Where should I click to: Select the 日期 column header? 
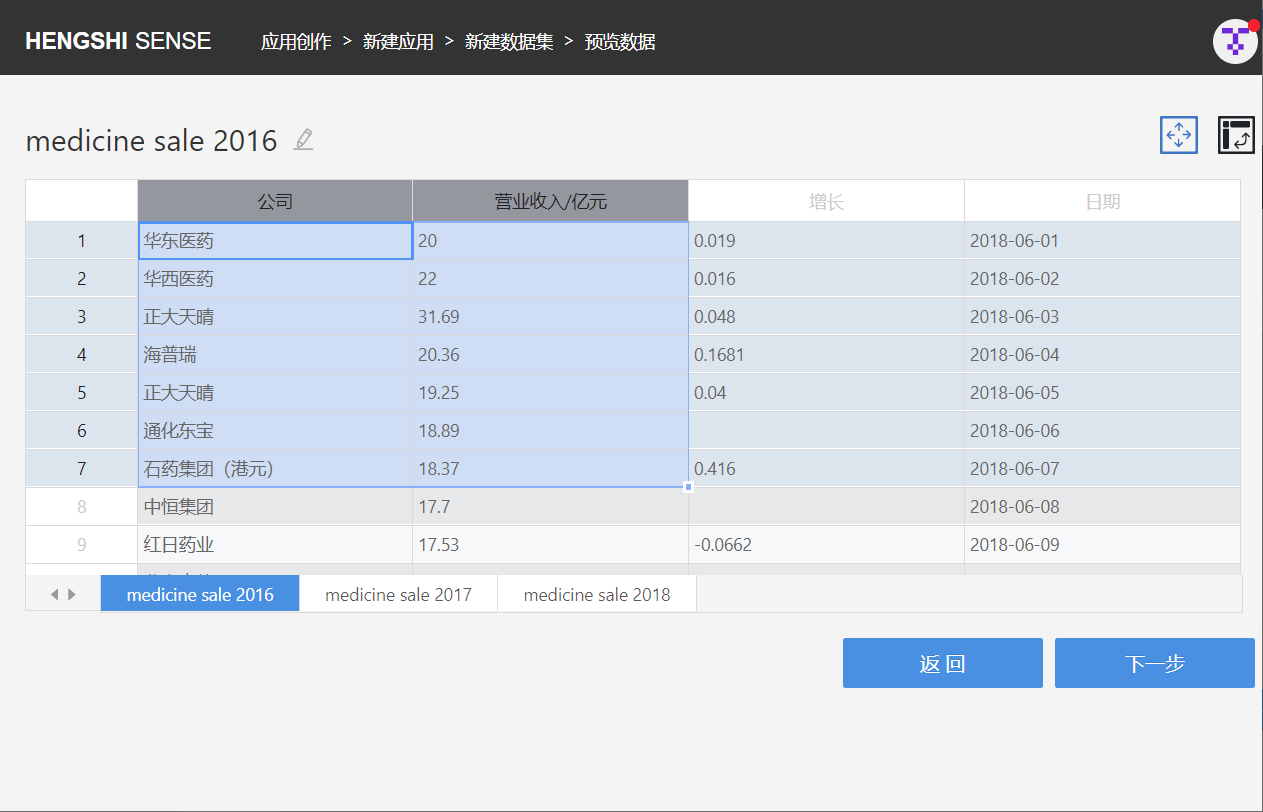(1102, 201)
